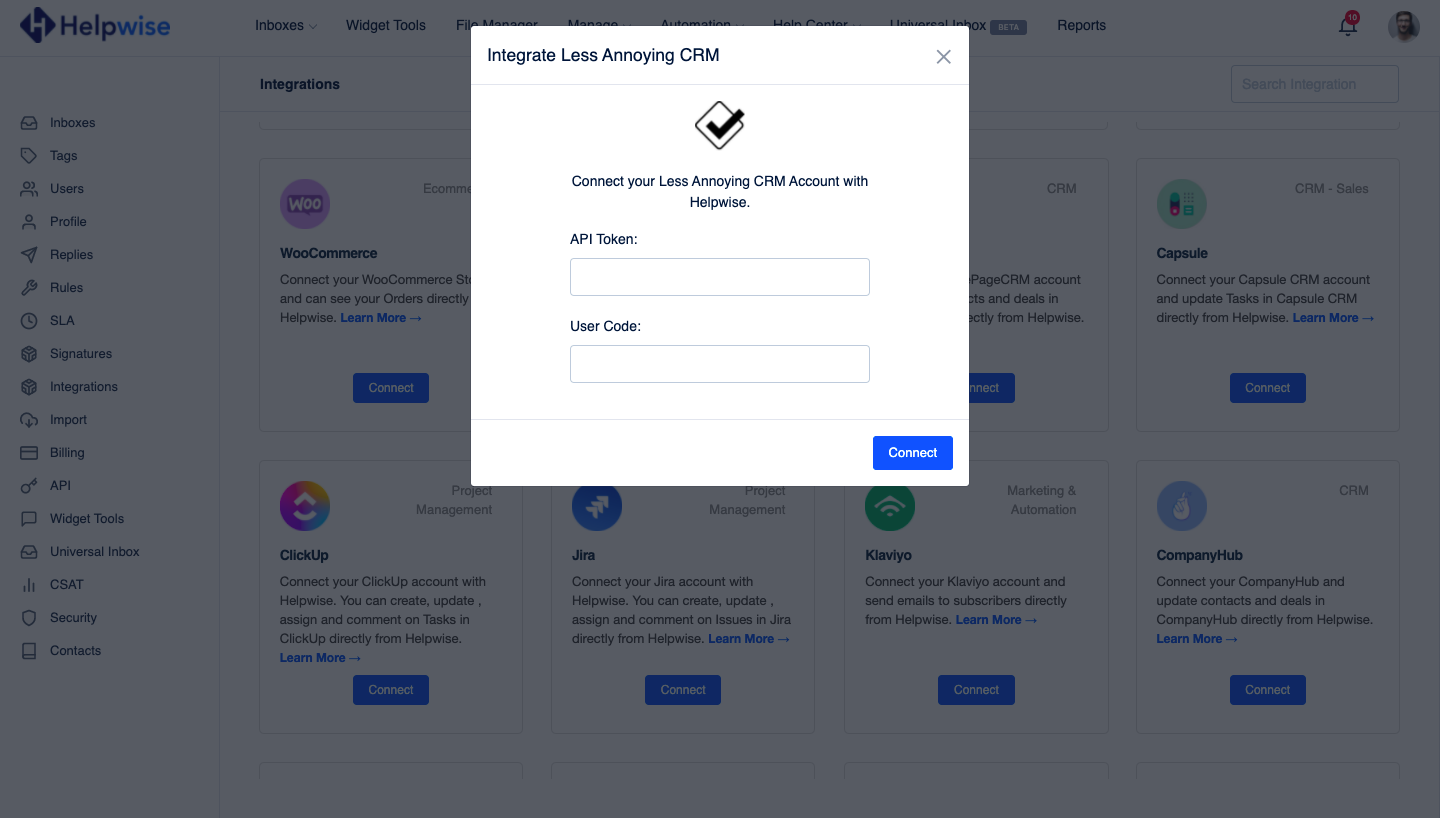Select the Jira integration logo
Image resolution: width=1440 pixels, height=818 pixels.
pos(597,506)
